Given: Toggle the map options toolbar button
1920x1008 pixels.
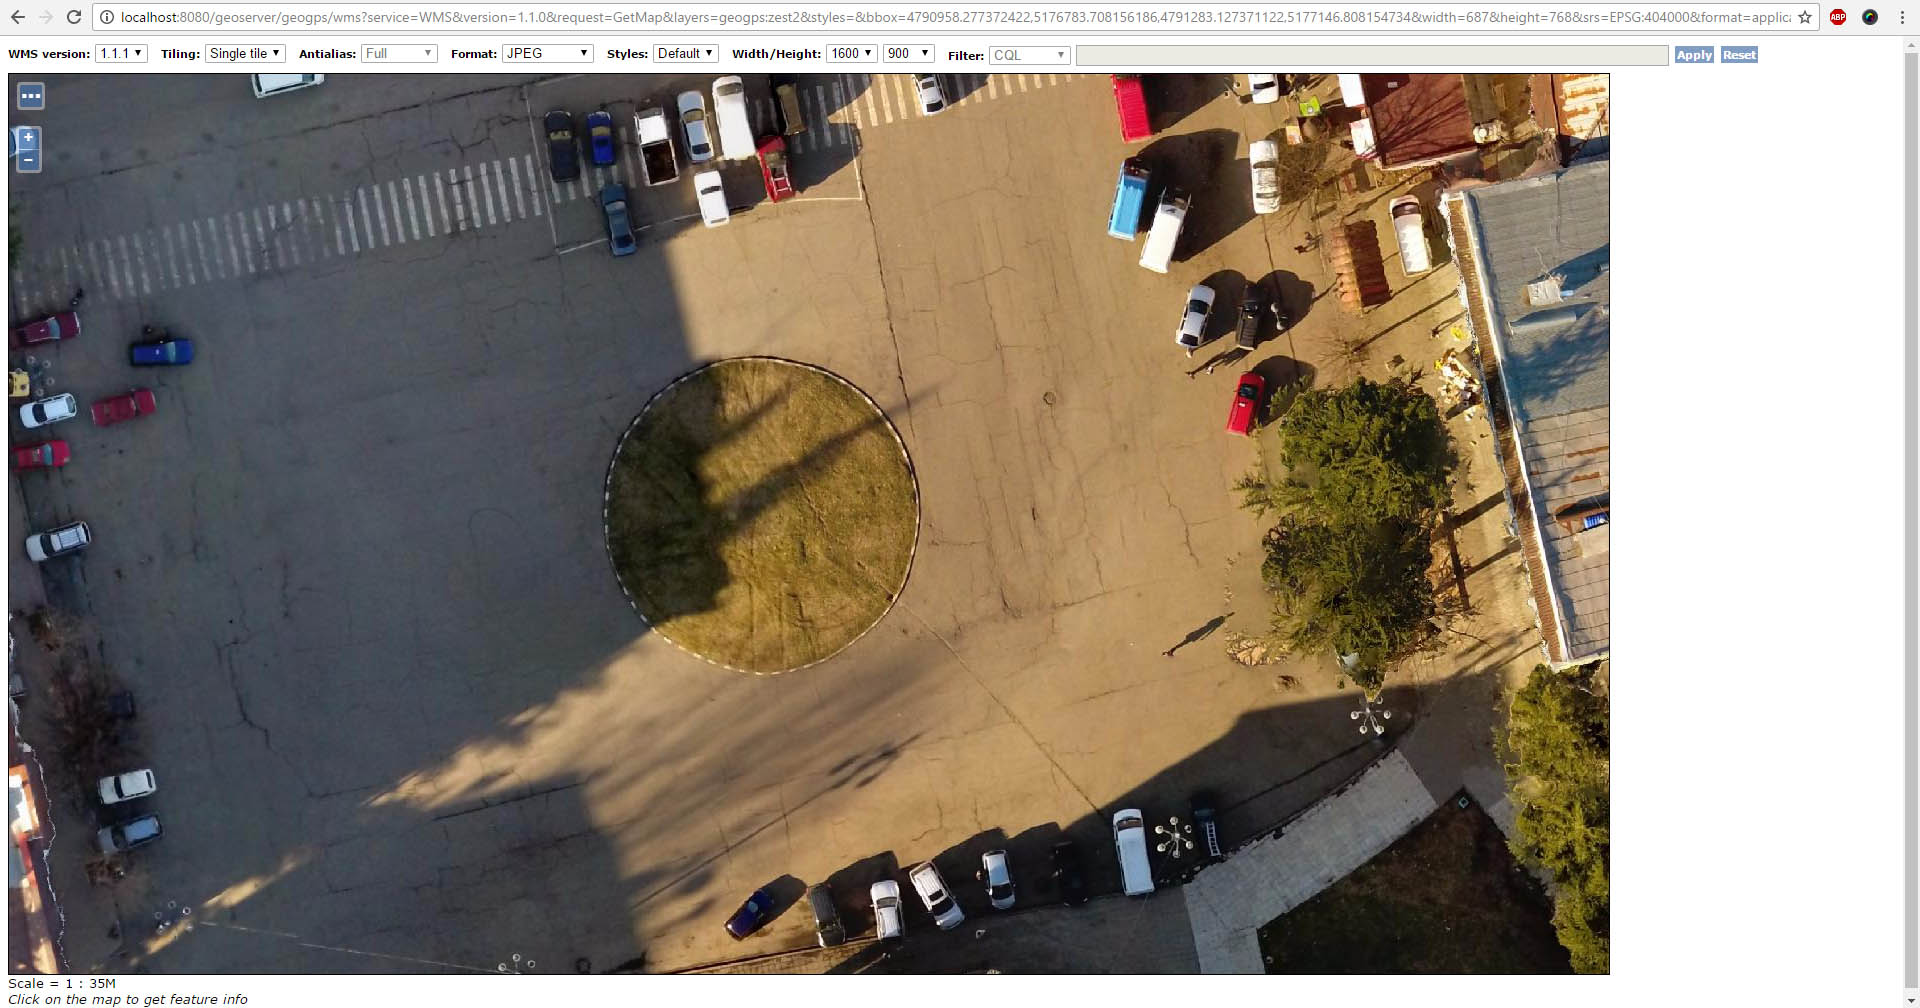Looking at the screenshot, I should coord(31,96).
